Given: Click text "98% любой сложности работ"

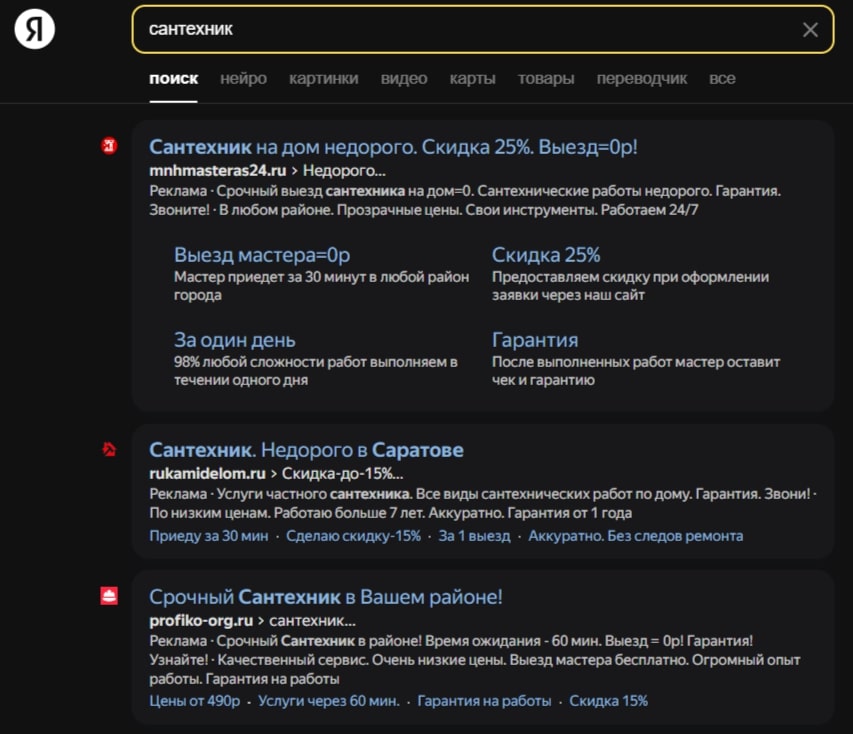Looking at the screenshot, I should (269, 362).
